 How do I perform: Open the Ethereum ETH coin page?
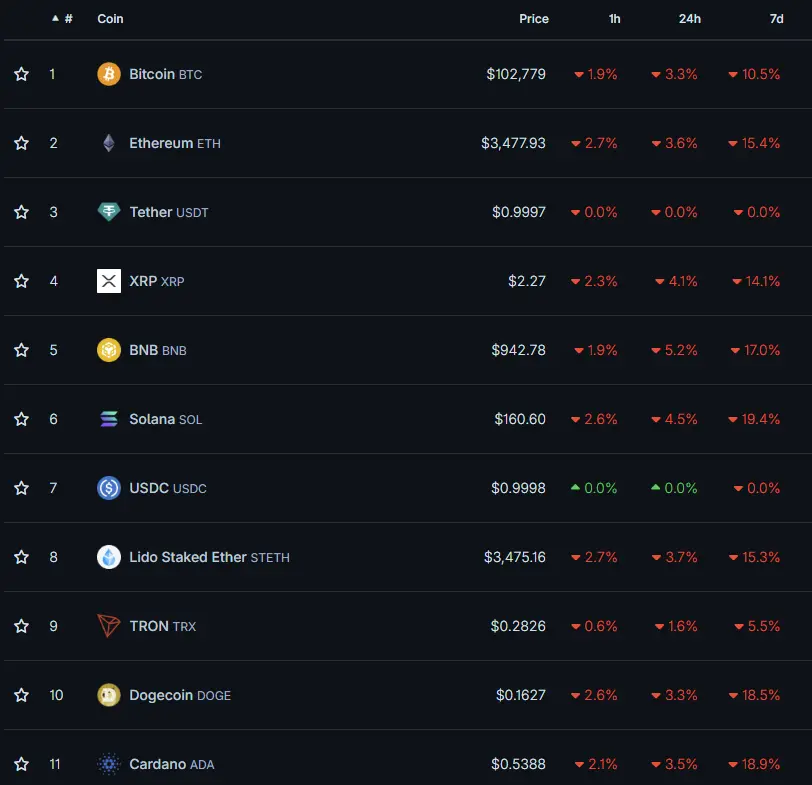click(175, 143)
